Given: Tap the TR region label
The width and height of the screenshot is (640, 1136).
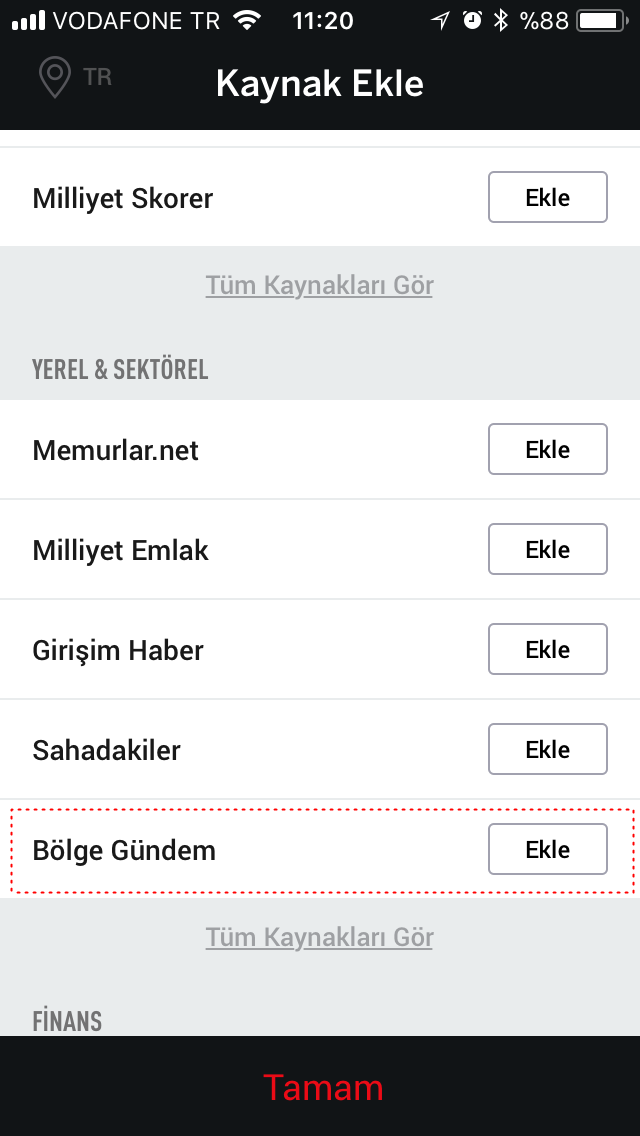Looking at the screenshot, I should (98, 77).
